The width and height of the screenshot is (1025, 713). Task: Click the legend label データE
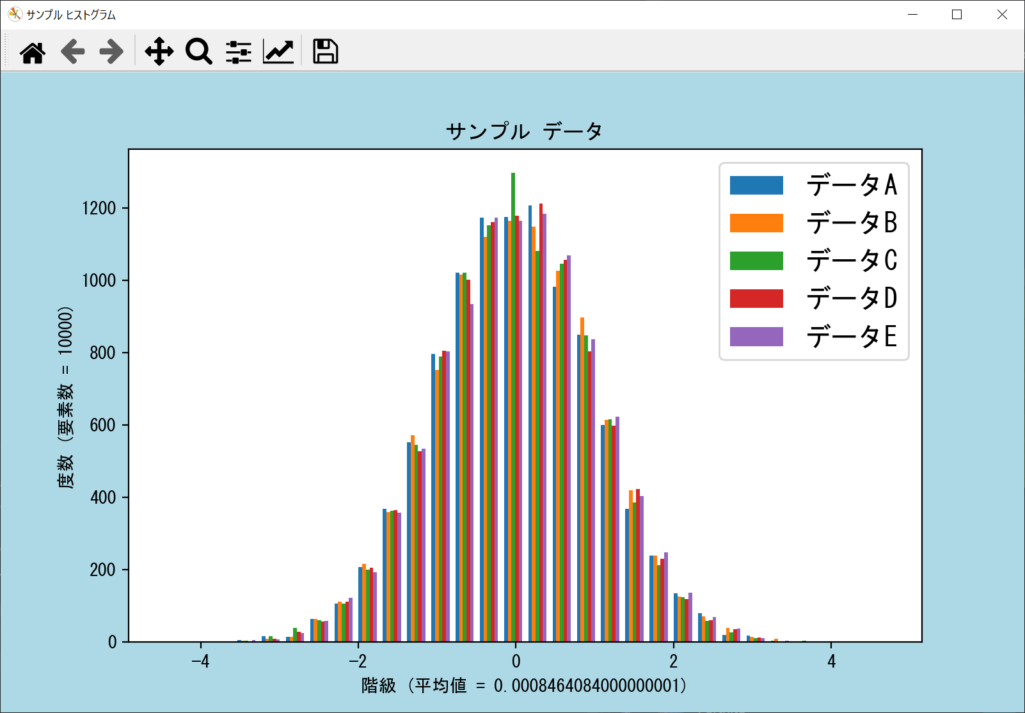point(852,337)
